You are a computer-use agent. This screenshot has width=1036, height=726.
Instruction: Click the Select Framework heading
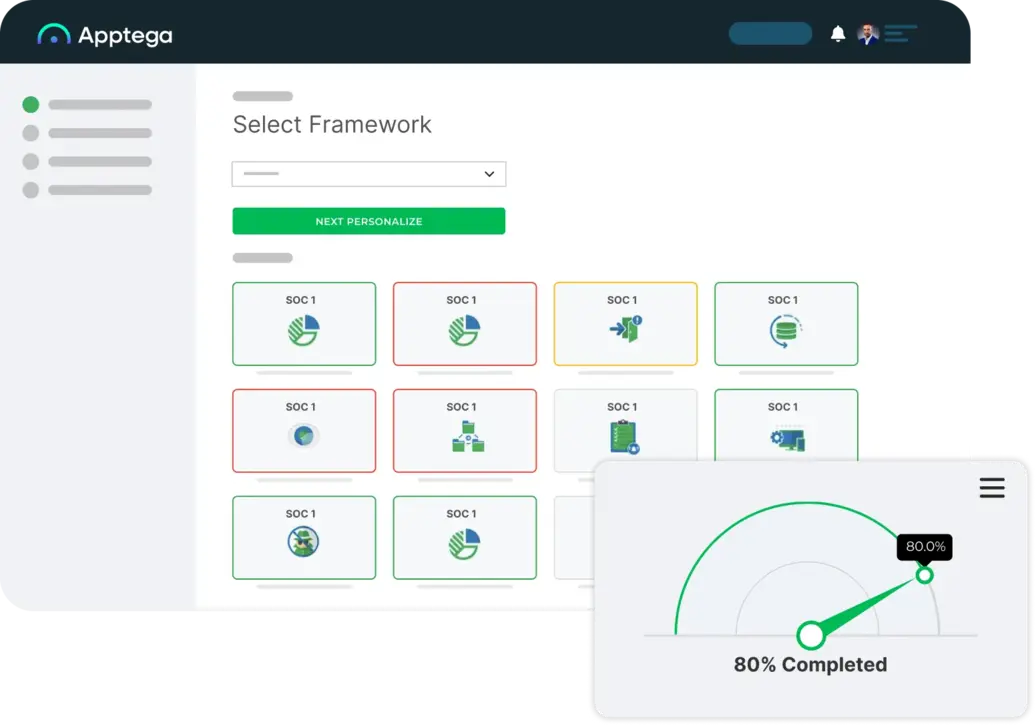coord(332,124)
